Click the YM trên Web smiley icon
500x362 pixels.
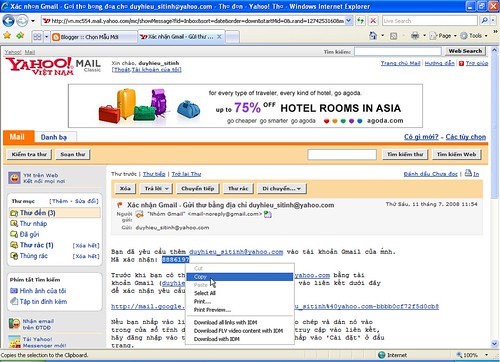point(14,178)
